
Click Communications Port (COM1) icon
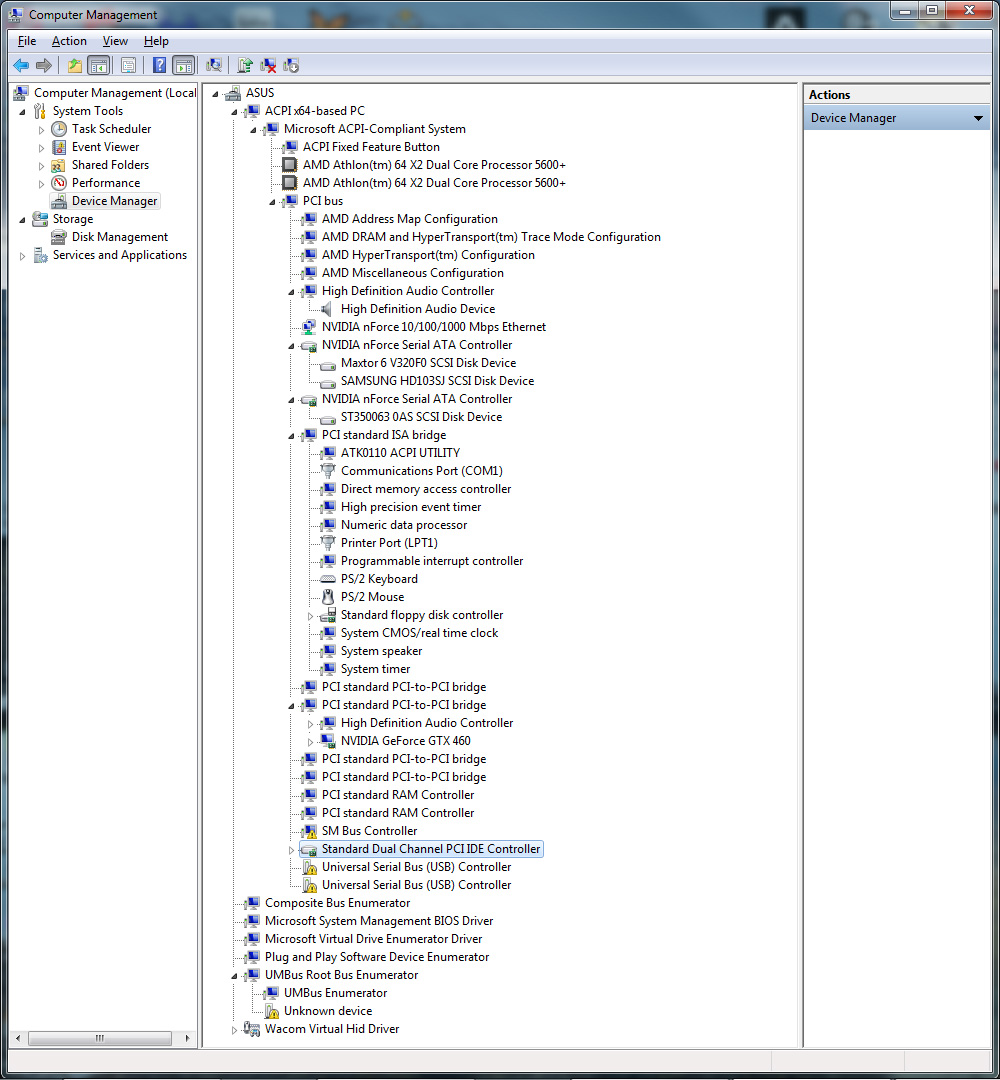click(328, 470)
